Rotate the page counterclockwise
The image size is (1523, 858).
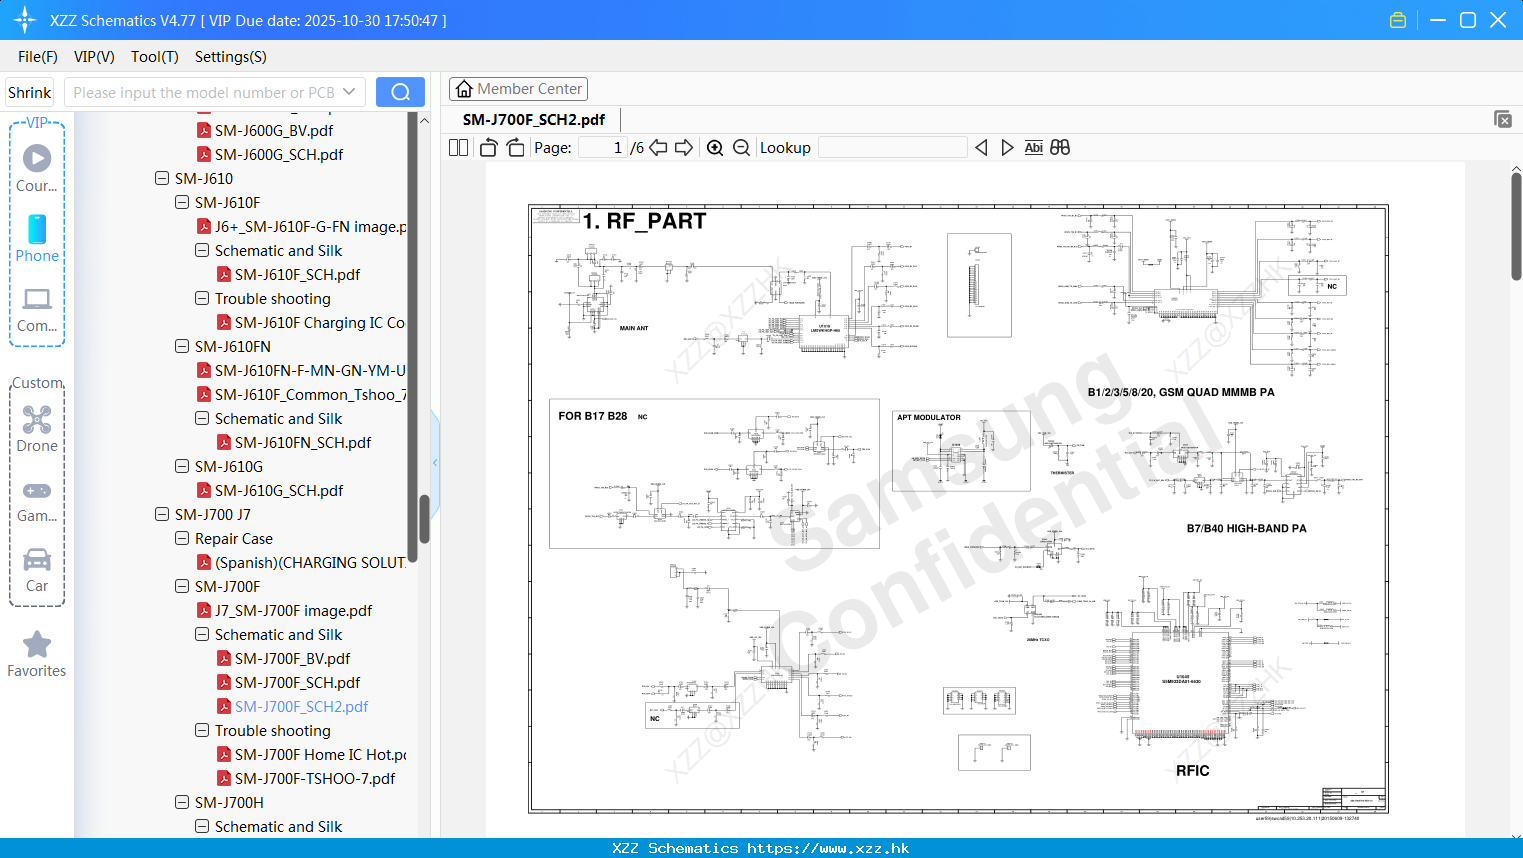point(488,147)
